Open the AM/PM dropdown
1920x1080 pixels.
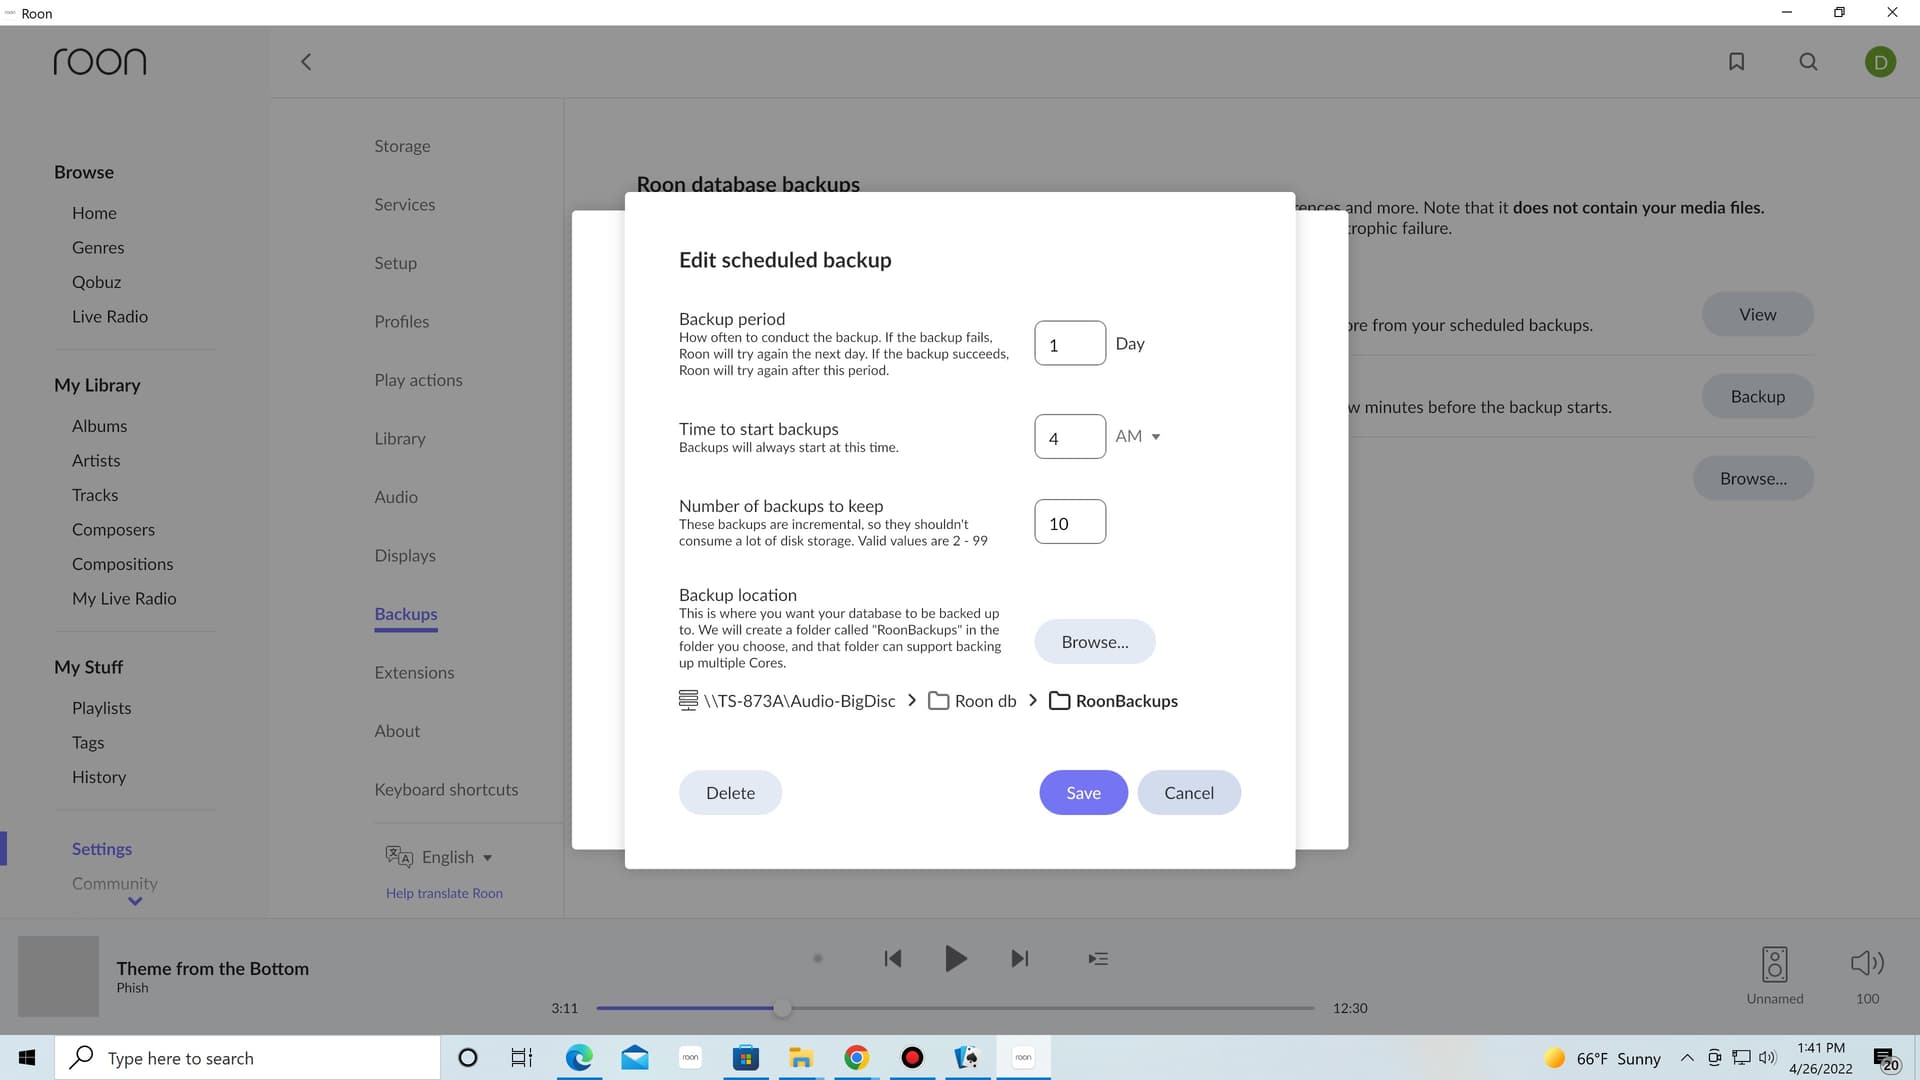pos(1138,436)
